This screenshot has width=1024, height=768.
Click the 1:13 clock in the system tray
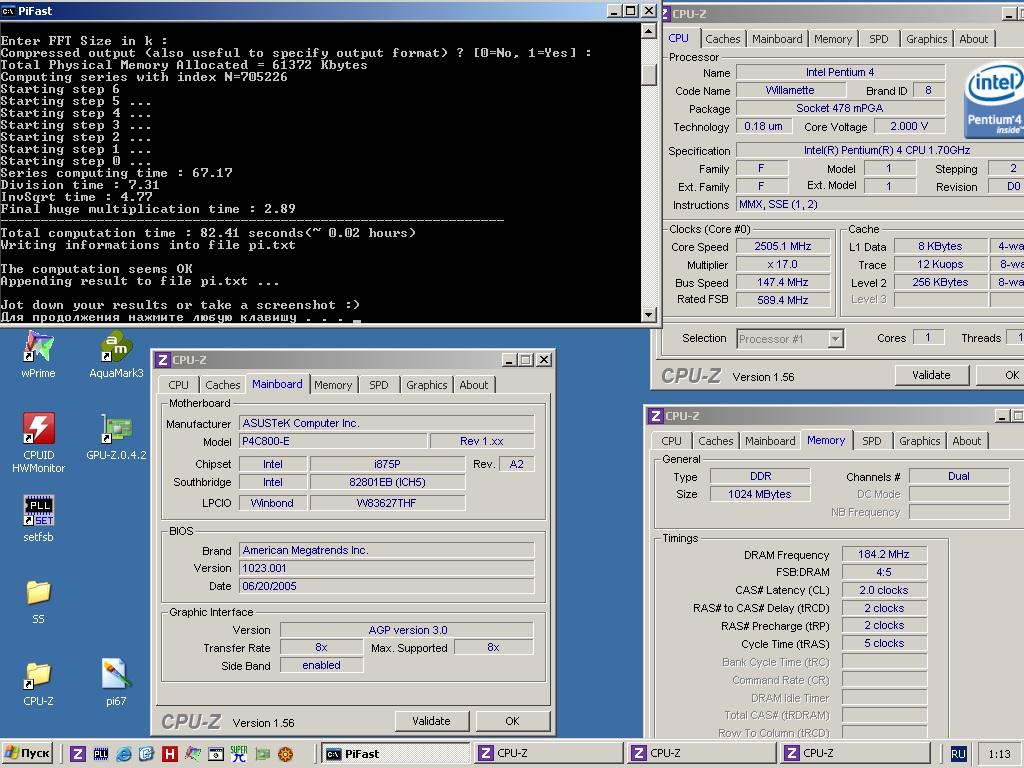tap(999, 754)
